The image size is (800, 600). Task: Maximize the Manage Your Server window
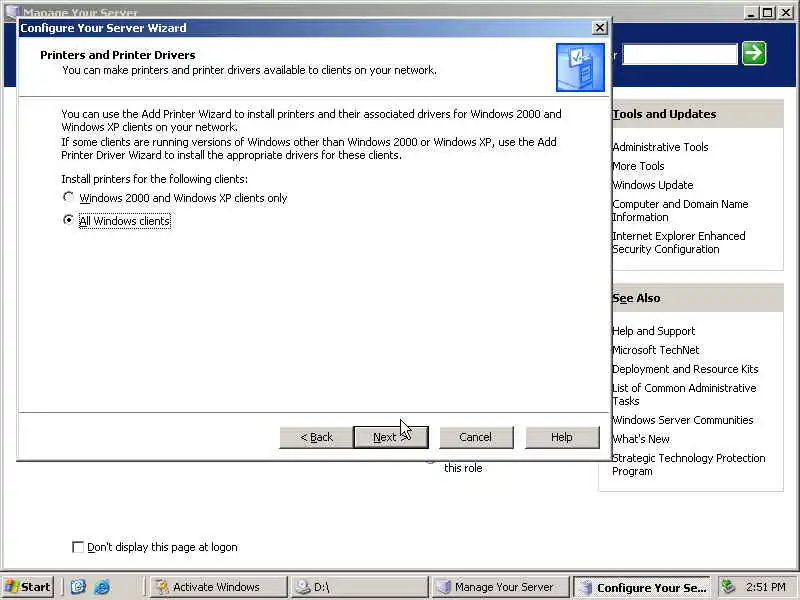pyautogui.click(x=767, y=13)
